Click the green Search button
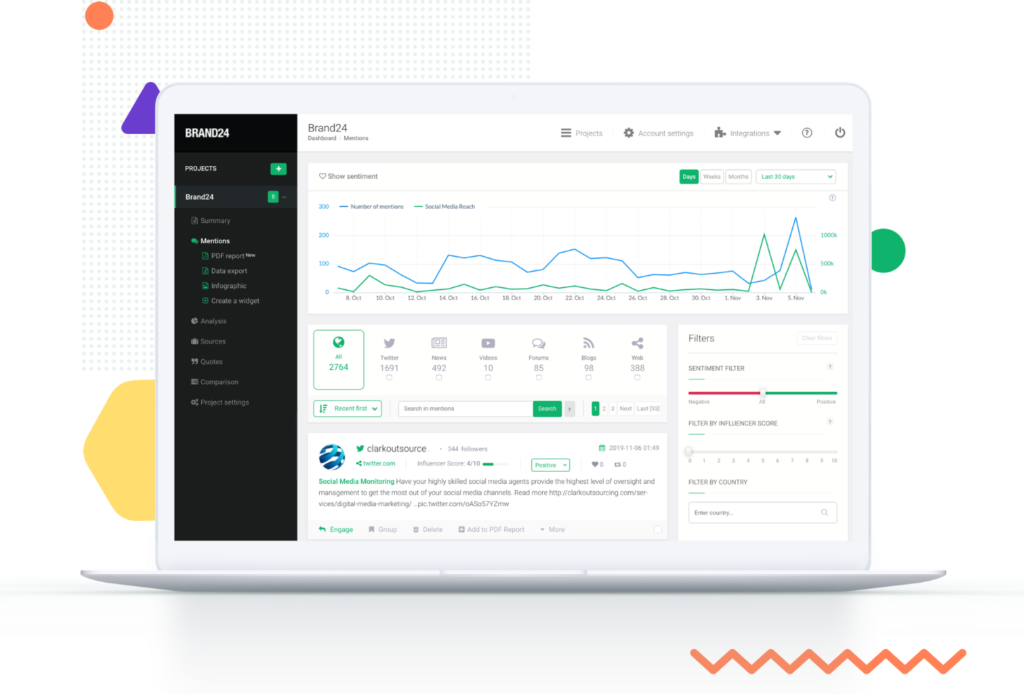This screenshot has width=1024, height=694. coord(547,409)
